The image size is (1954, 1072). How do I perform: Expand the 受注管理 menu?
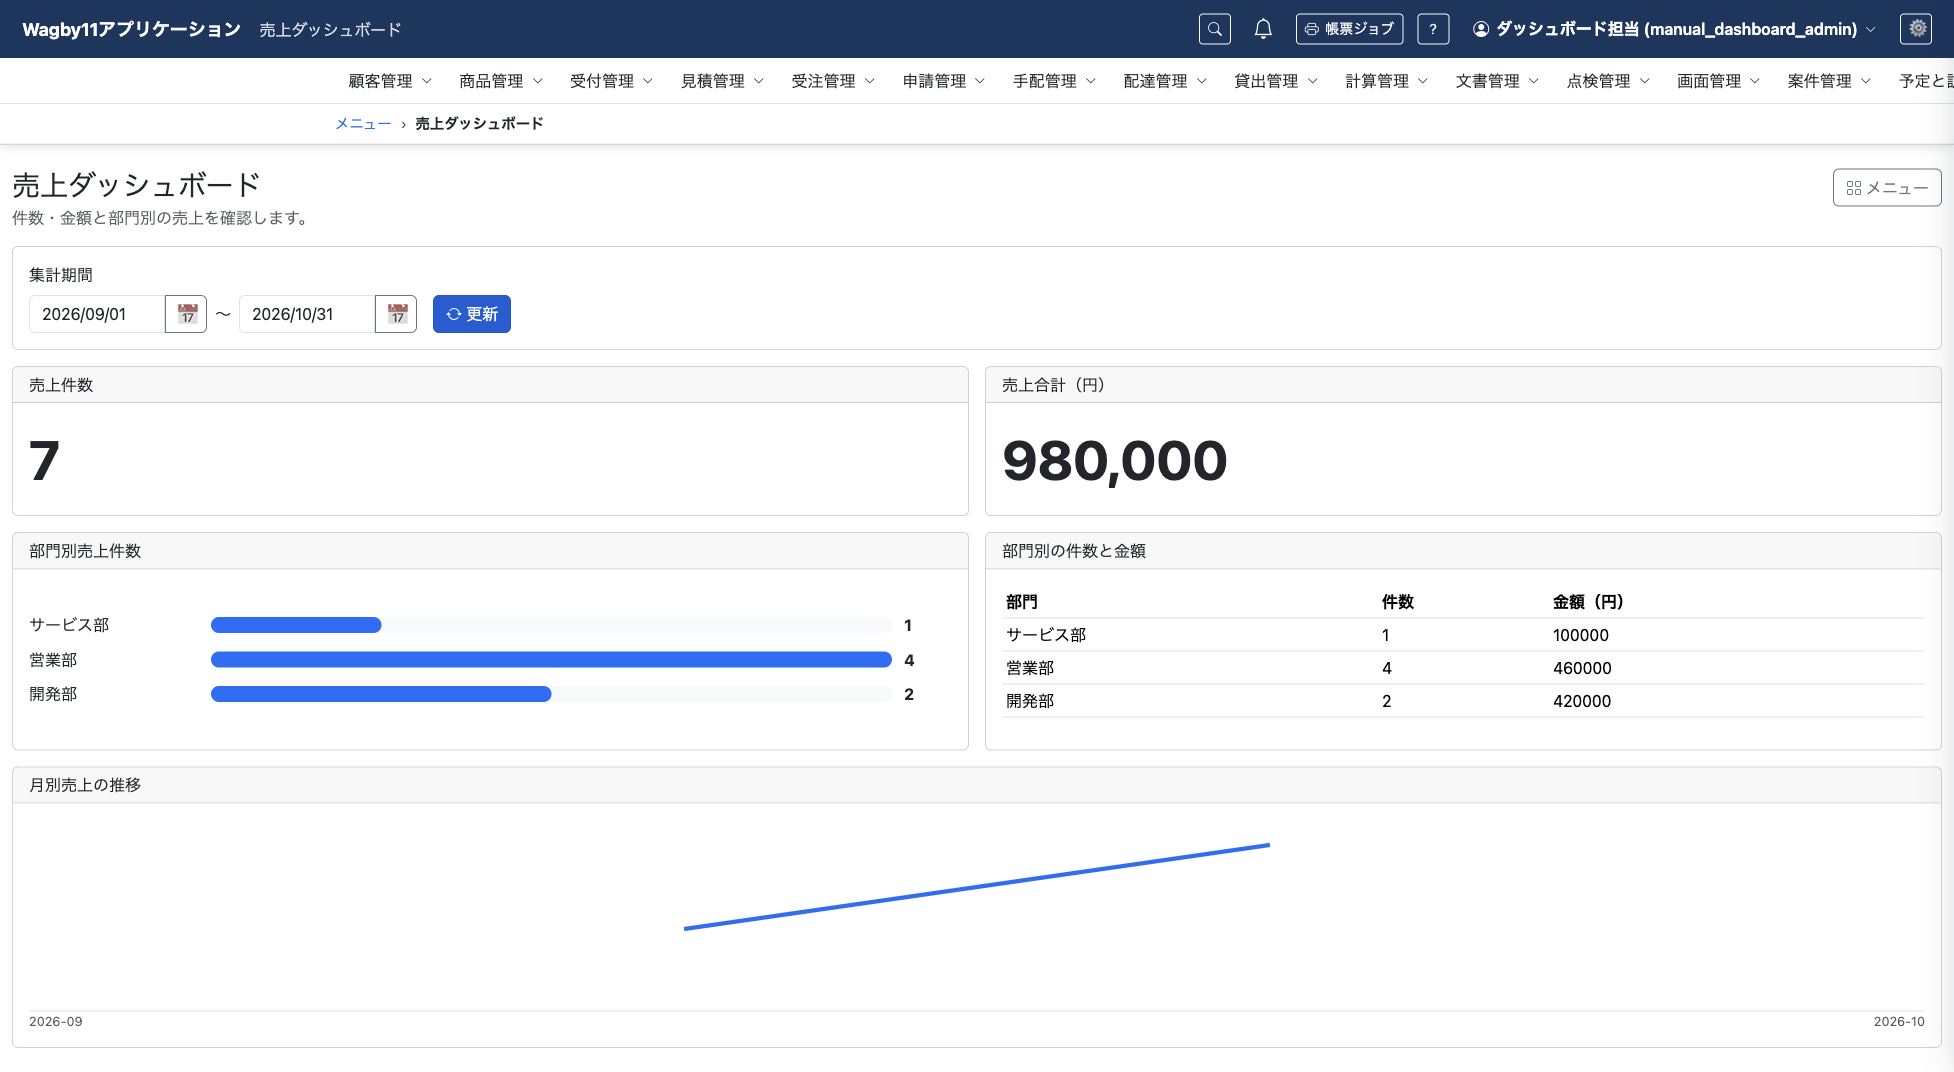click(x=833, y=81)
